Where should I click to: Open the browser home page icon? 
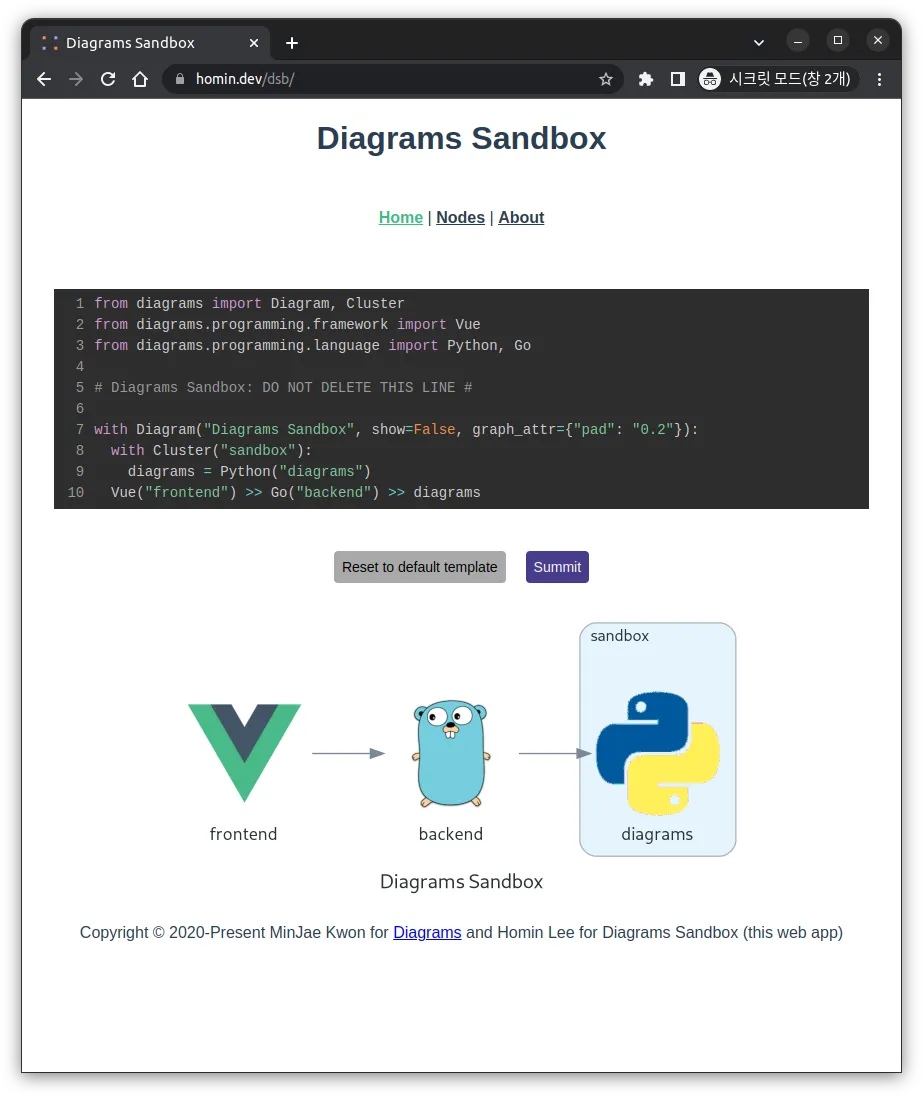pyautogui.click(x=140, y=79)
